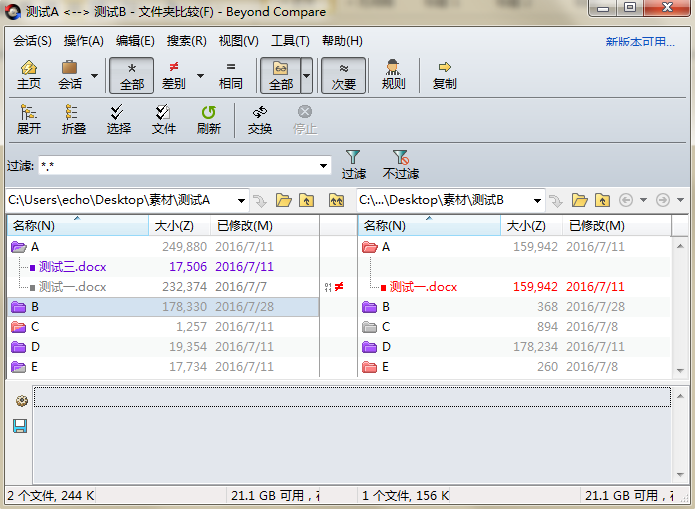
Task: Click left pane browse folder icon
Action: (284, 201)
